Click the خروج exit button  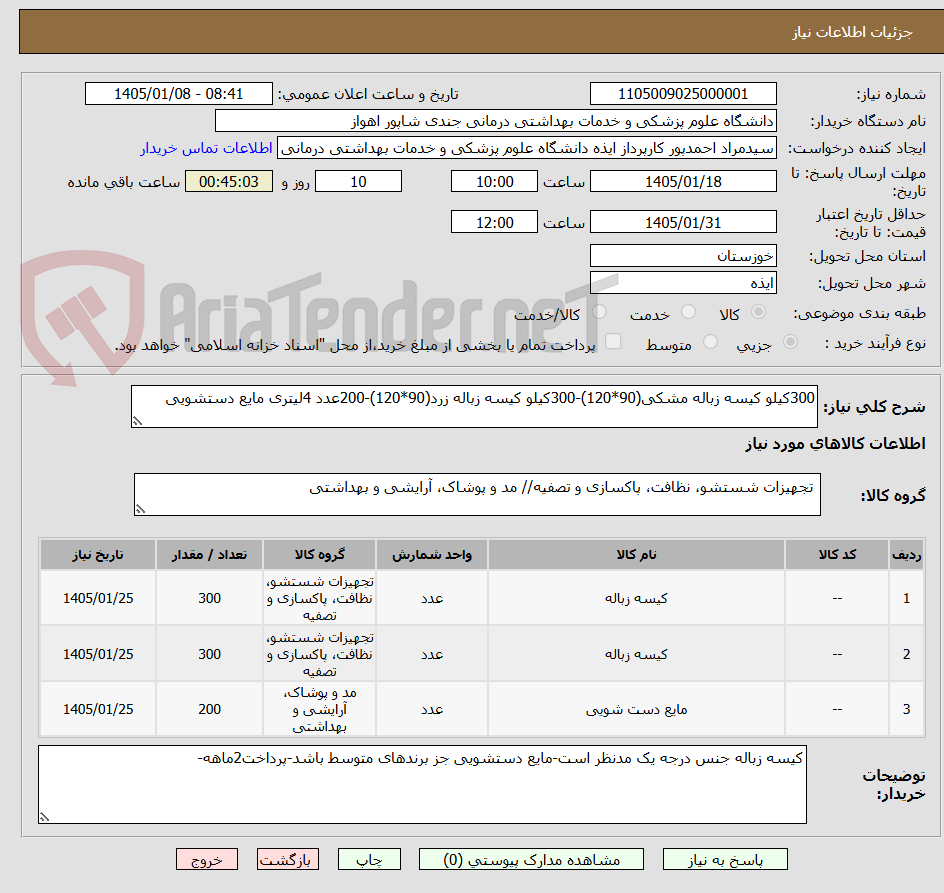point(206,859)
